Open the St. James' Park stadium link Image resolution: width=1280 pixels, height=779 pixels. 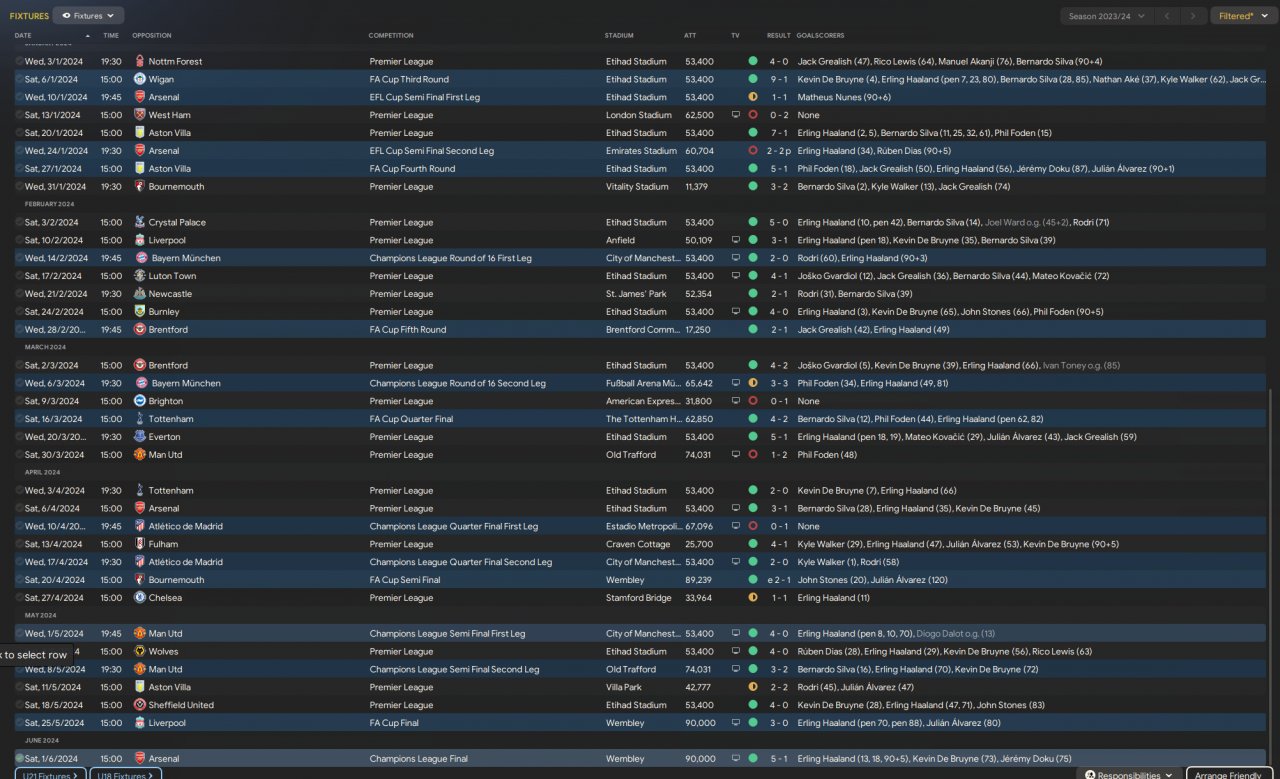click(636, 294)
